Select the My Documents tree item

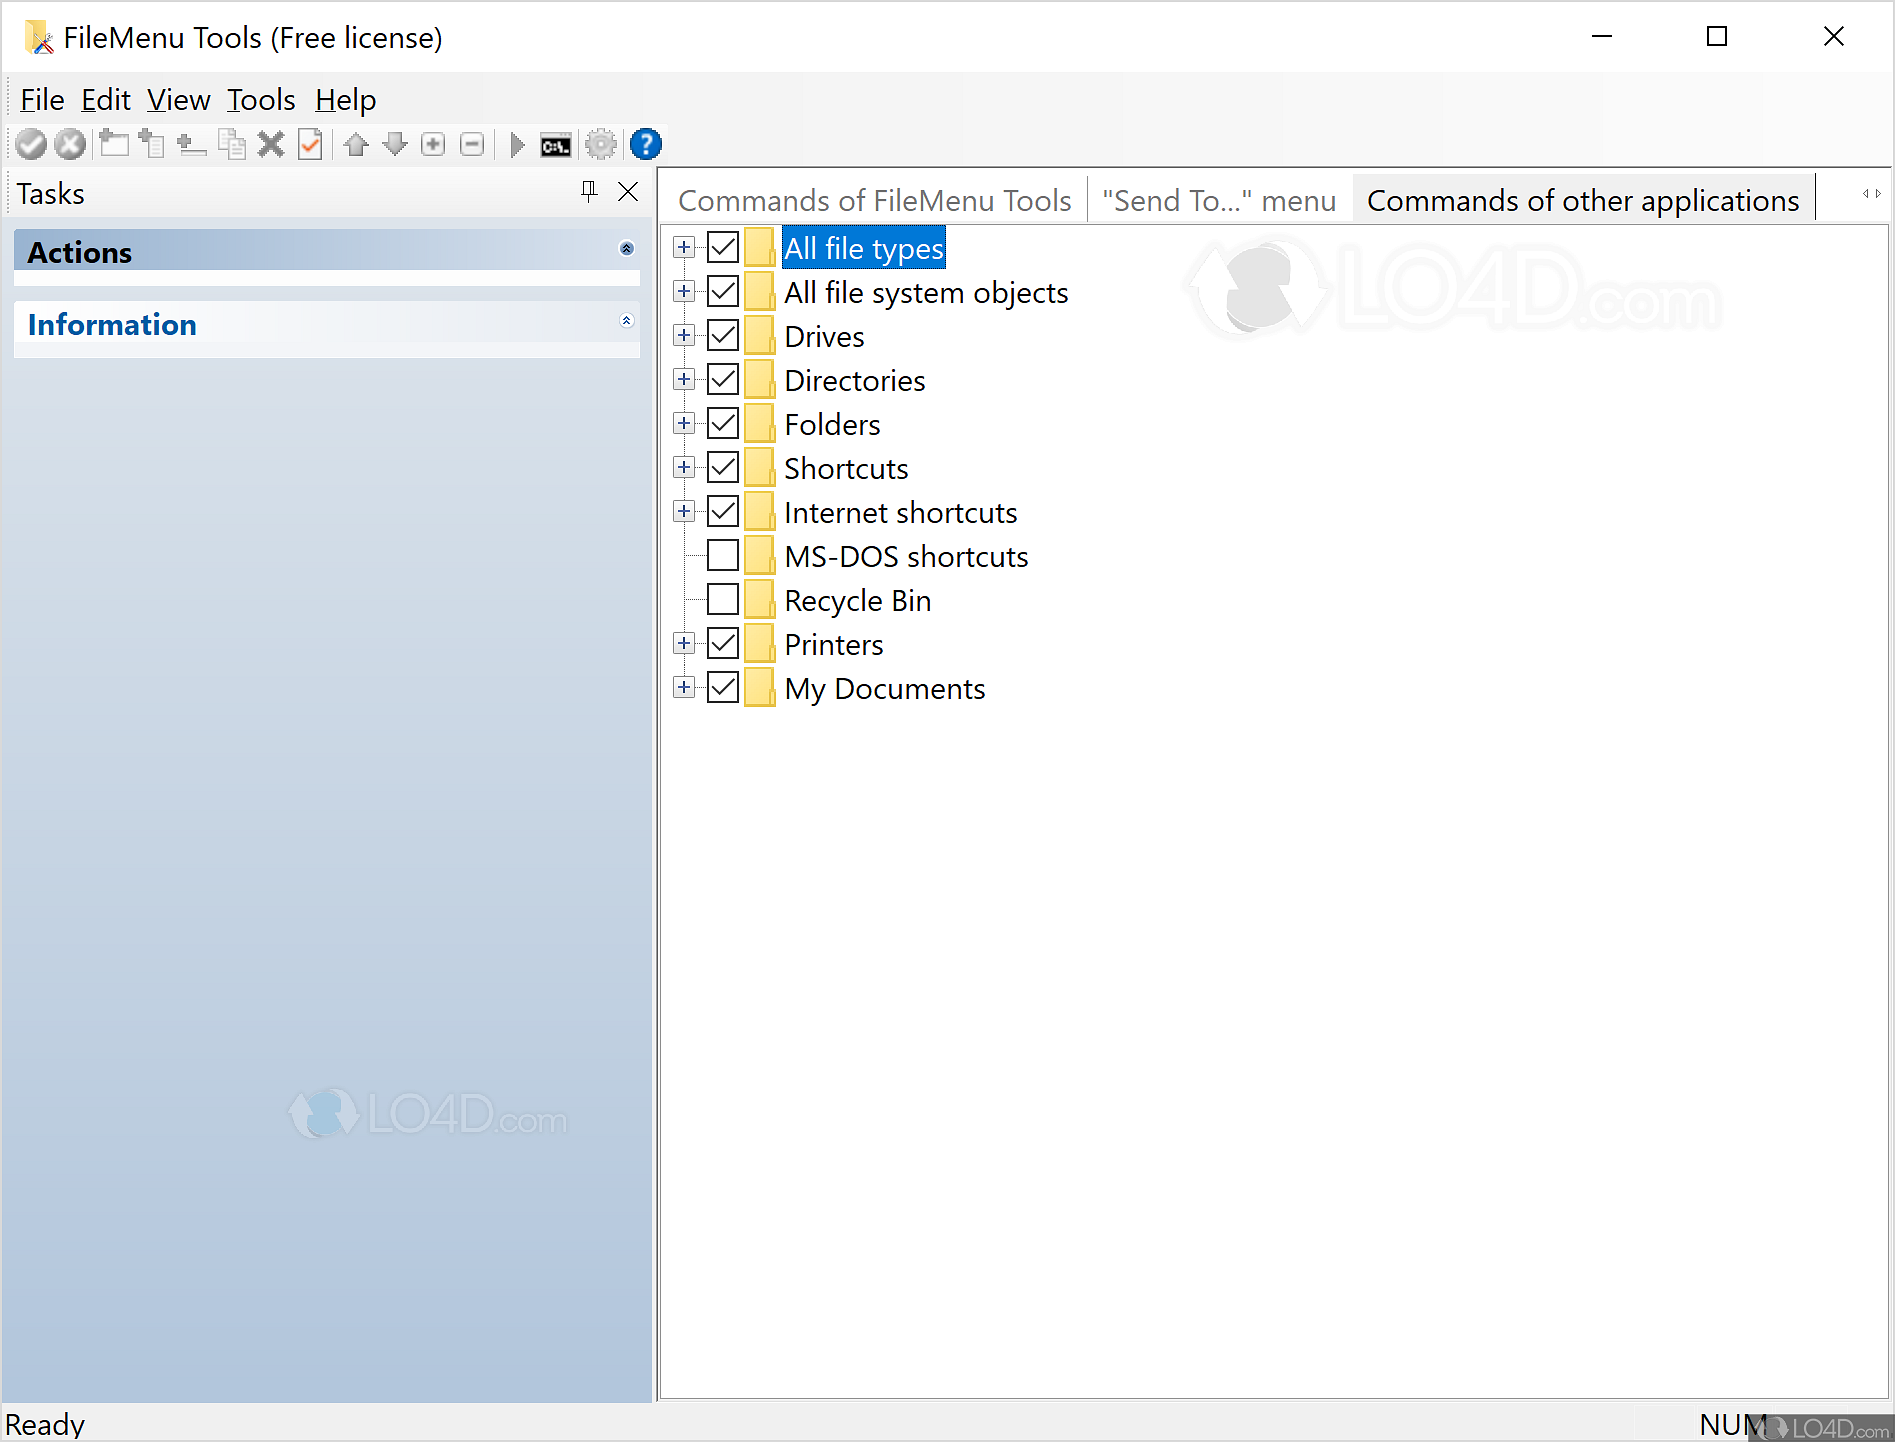click(x=884, y=688)
